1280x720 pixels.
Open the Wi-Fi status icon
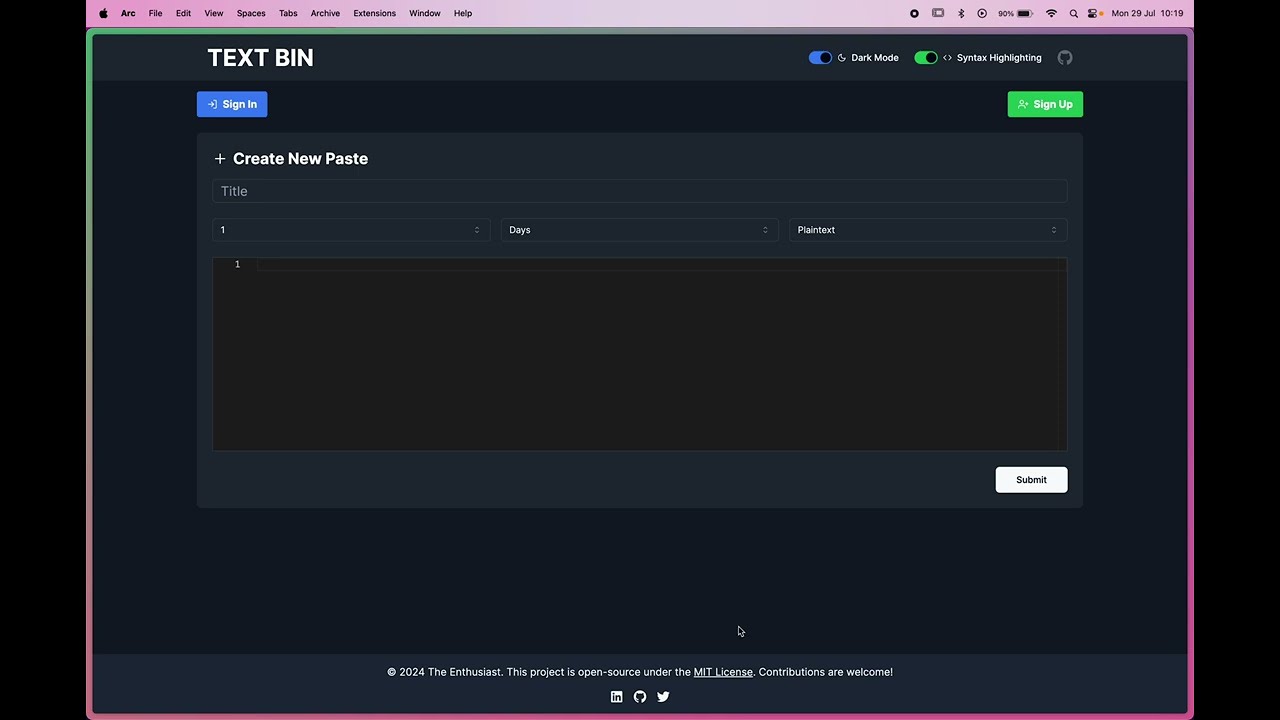(1051, 13)
